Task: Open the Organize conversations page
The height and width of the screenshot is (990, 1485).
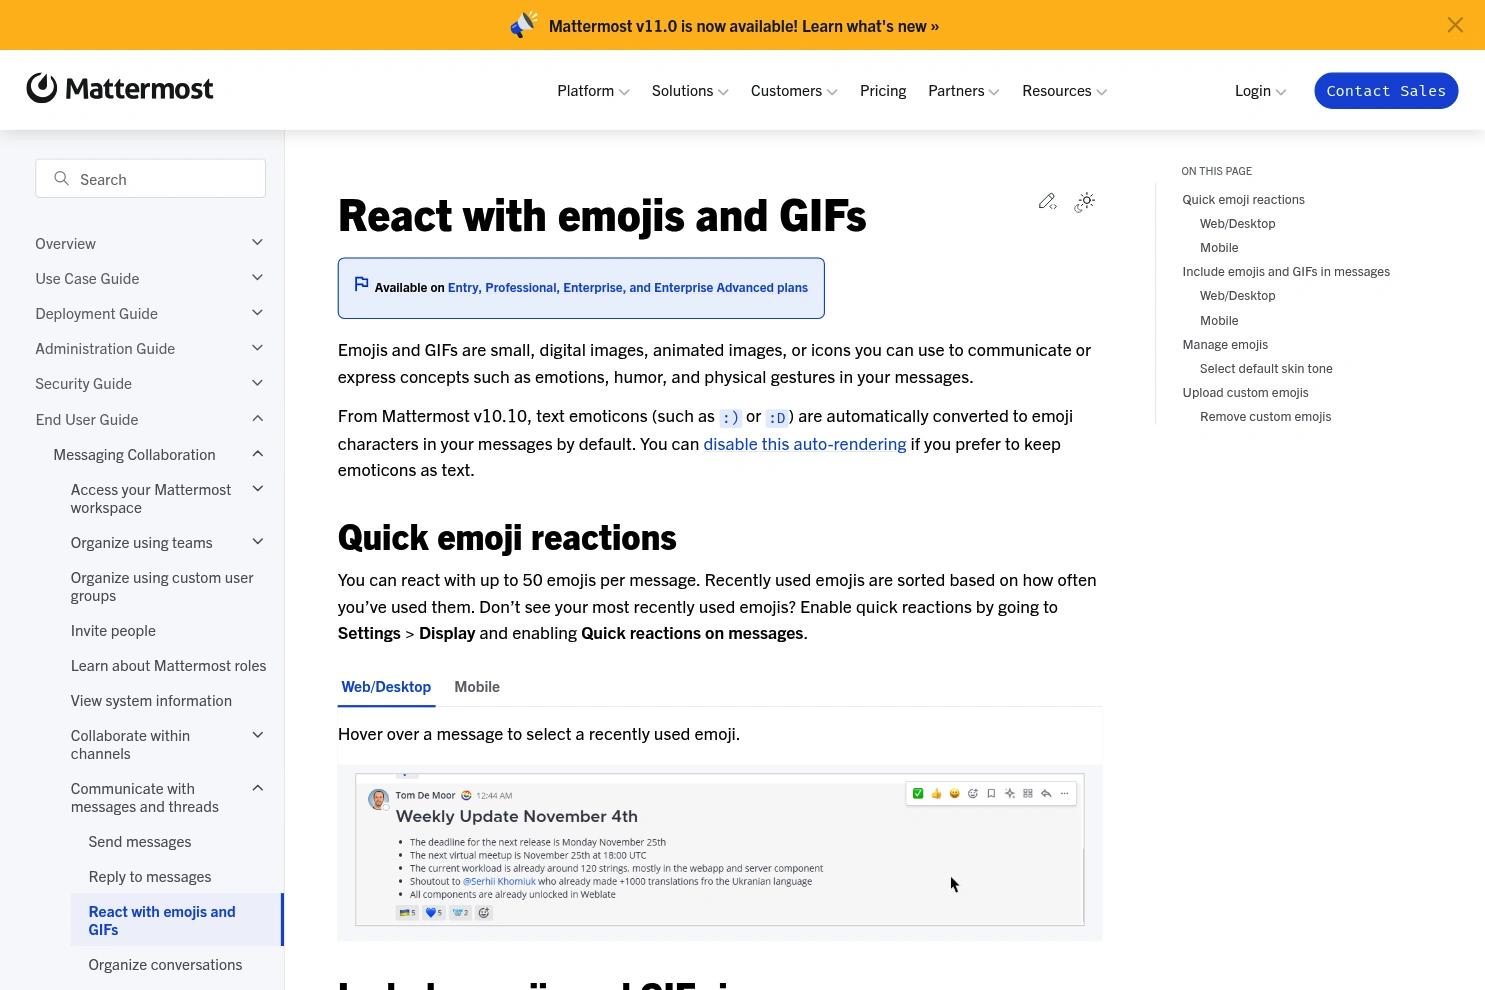Action: click(165, 965)
